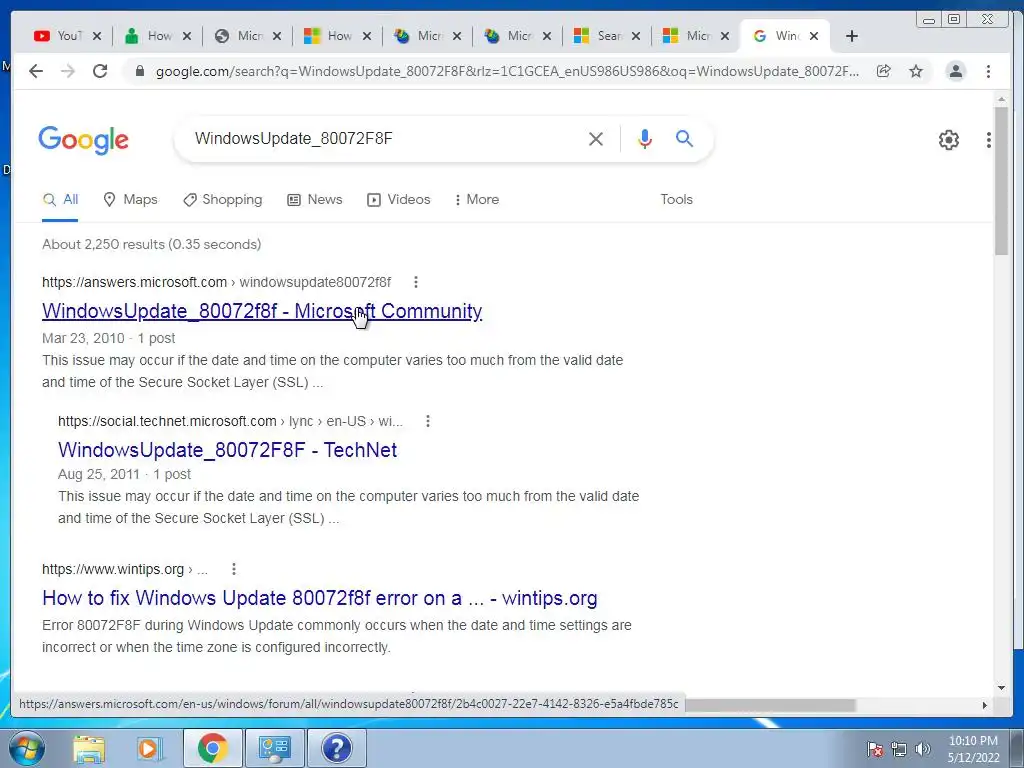This screenshot has height=768, width=1024.
Task: Close the YouTube tab
Action: click(97, 36)
